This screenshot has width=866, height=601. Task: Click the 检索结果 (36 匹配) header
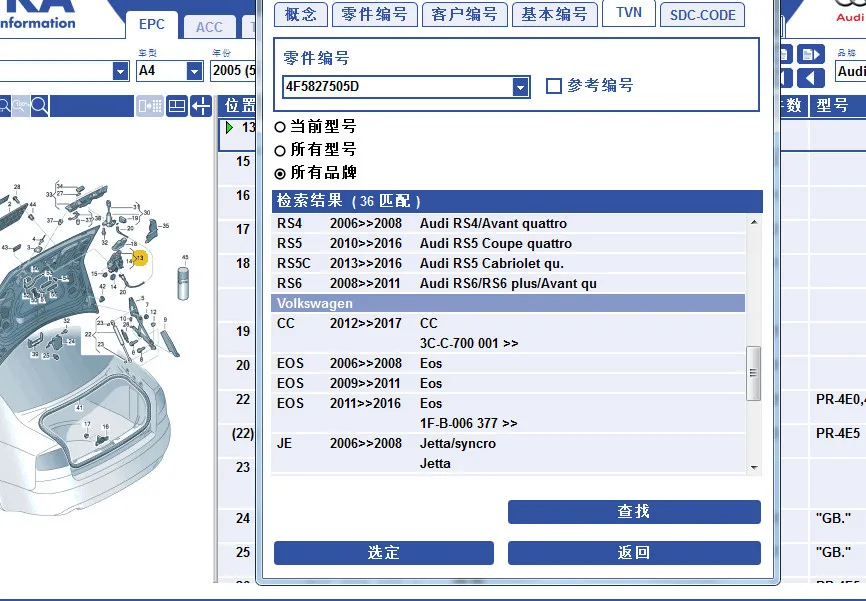(517, 201)
